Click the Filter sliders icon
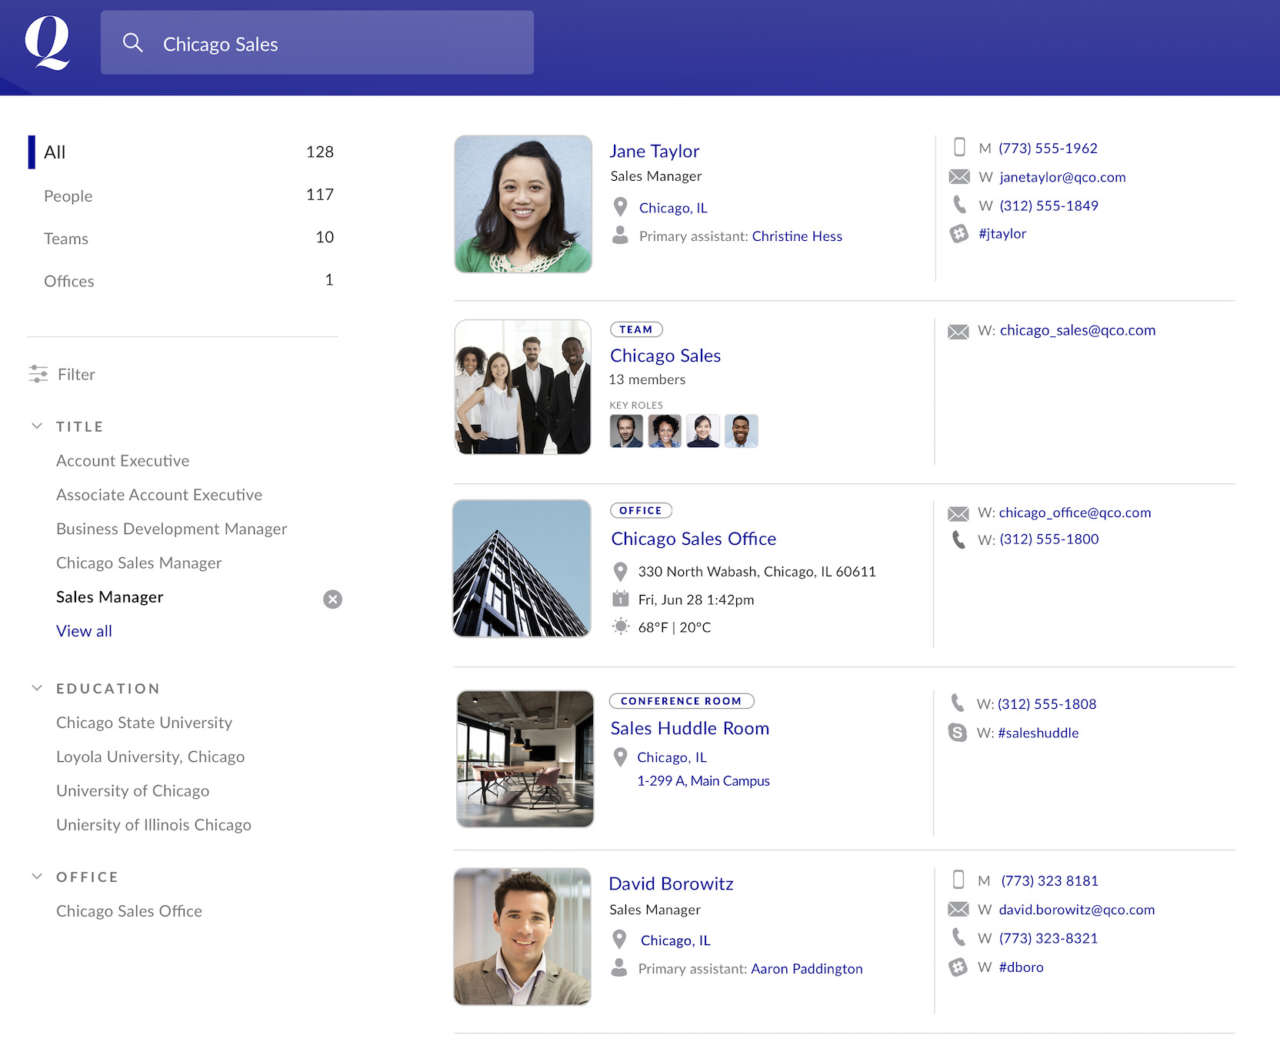1280x1042 pixels. (38, 374)
